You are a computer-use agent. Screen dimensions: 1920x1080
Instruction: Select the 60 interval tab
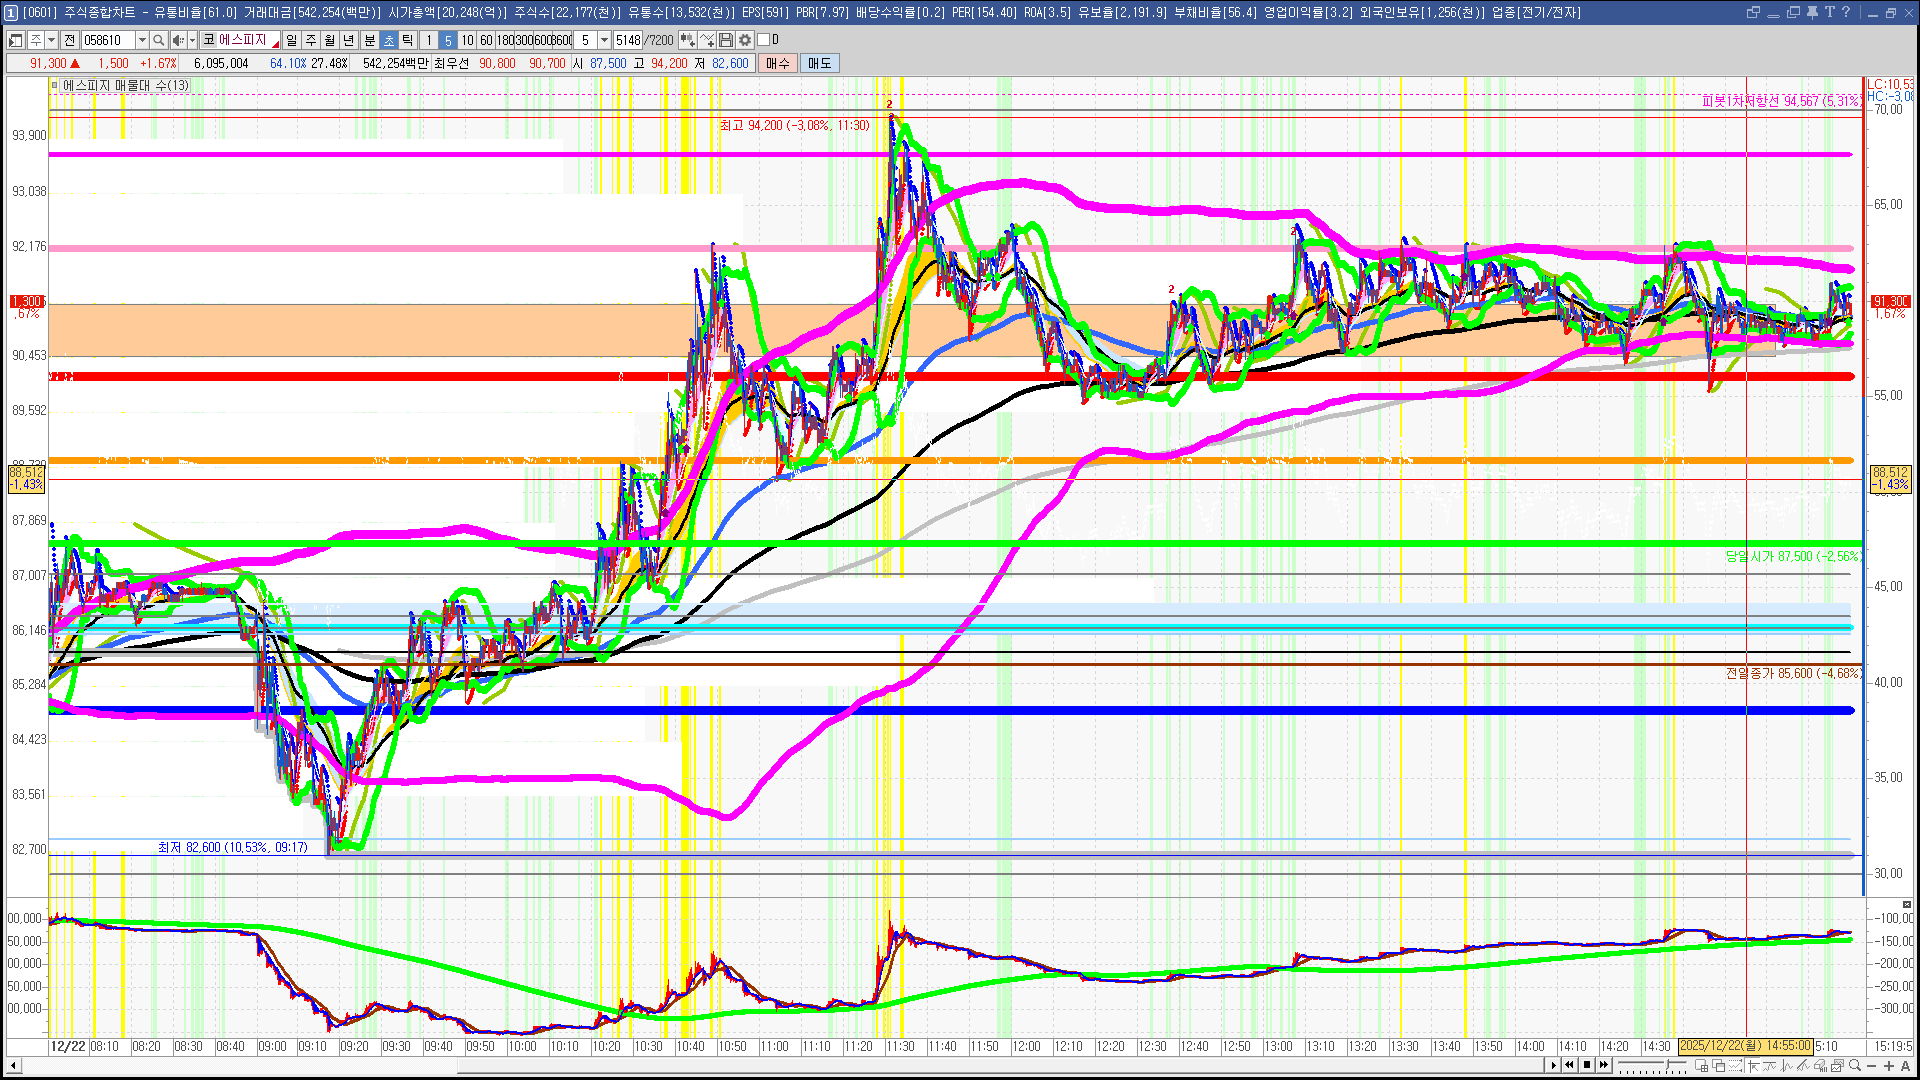click(486, 40)
